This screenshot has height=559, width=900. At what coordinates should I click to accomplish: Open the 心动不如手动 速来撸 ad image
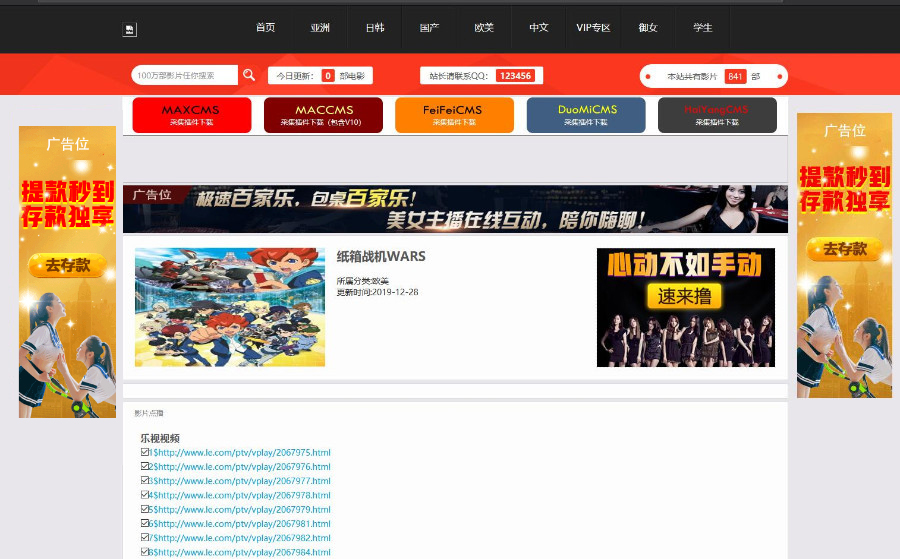tap(686, 307)
